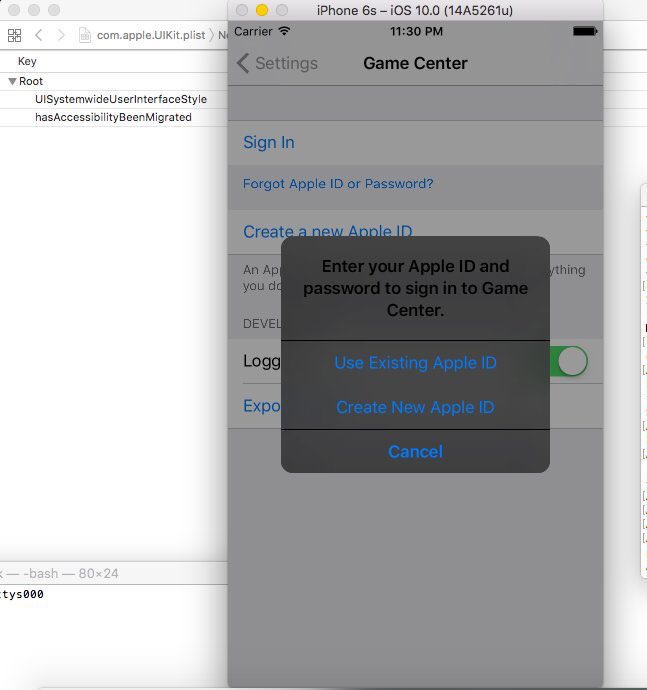Click the ttys000 text in terminal
The height and width of the screenshot is (690, 647).
[22, 594]
